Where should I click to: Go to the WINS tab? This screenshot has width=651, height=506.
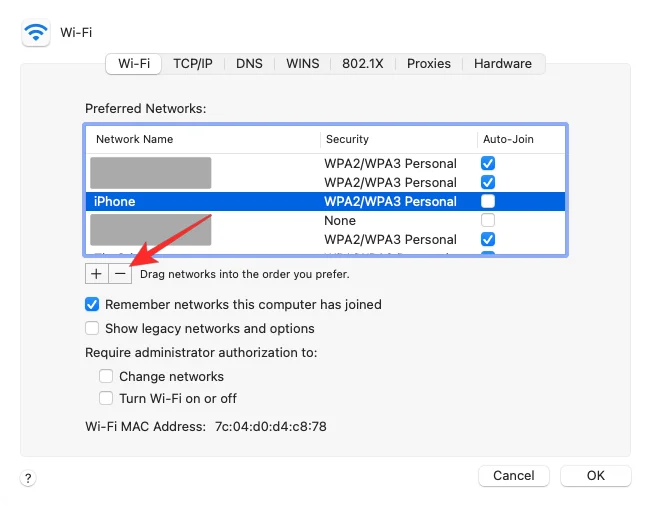click(x=303, y=63)
